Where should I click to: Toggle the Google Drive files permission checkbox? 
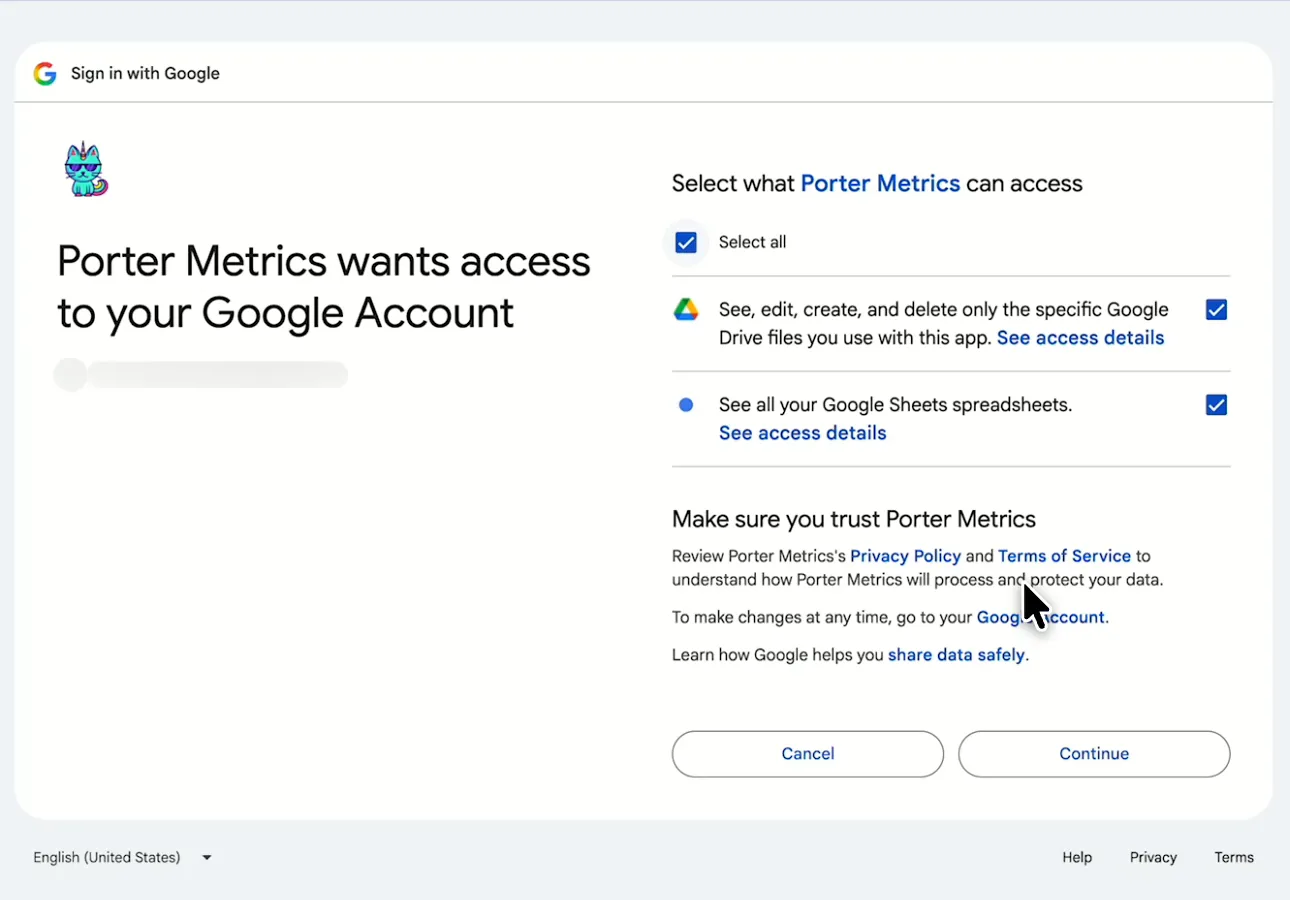point(1216,310)
